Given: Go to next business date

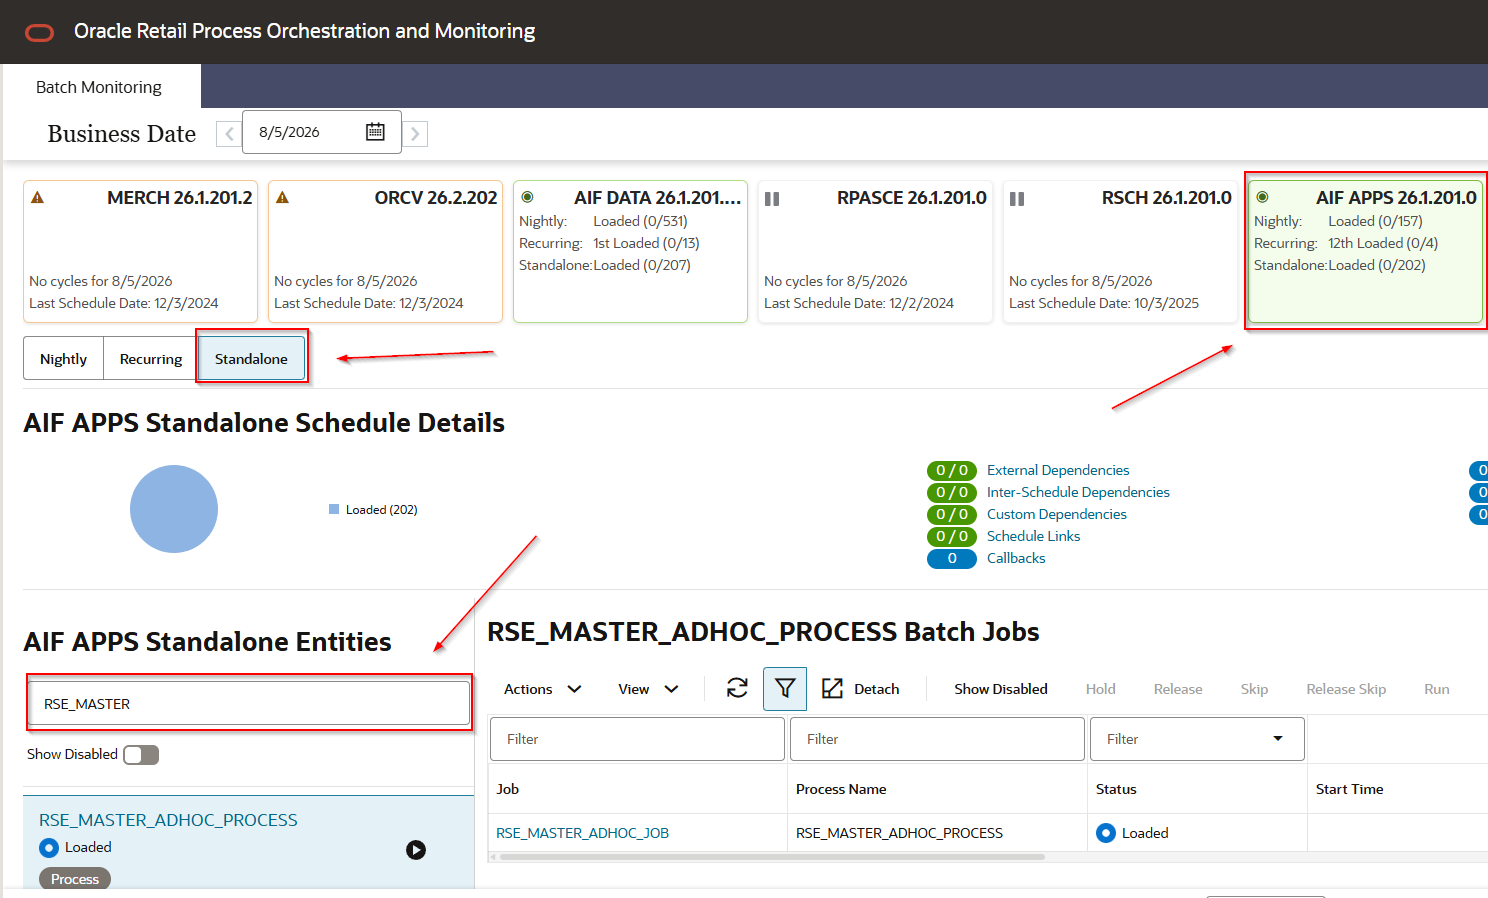Looking at the screenshot, I should 415,133.
